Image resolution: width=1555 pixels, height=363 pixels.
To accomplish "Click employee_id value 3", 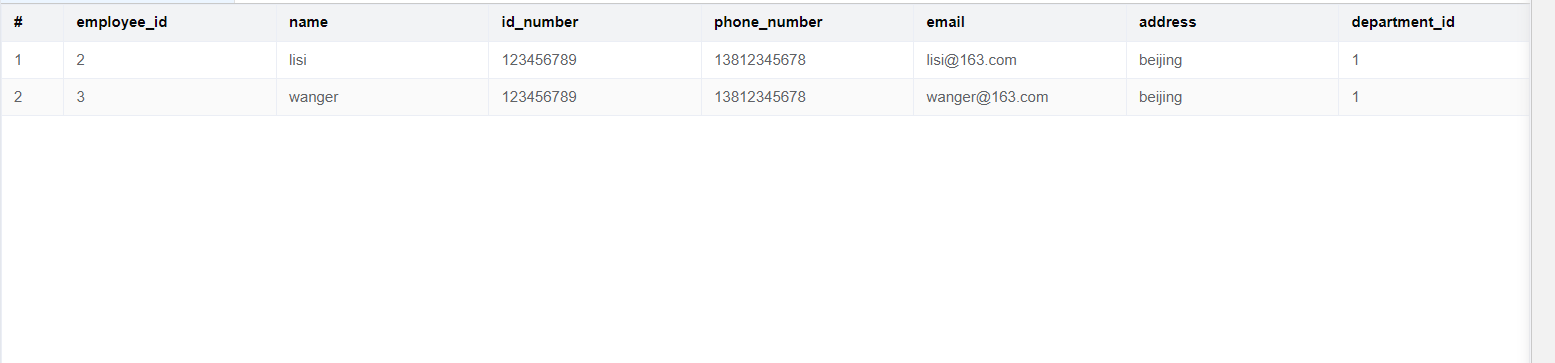I will coord(170,97).
